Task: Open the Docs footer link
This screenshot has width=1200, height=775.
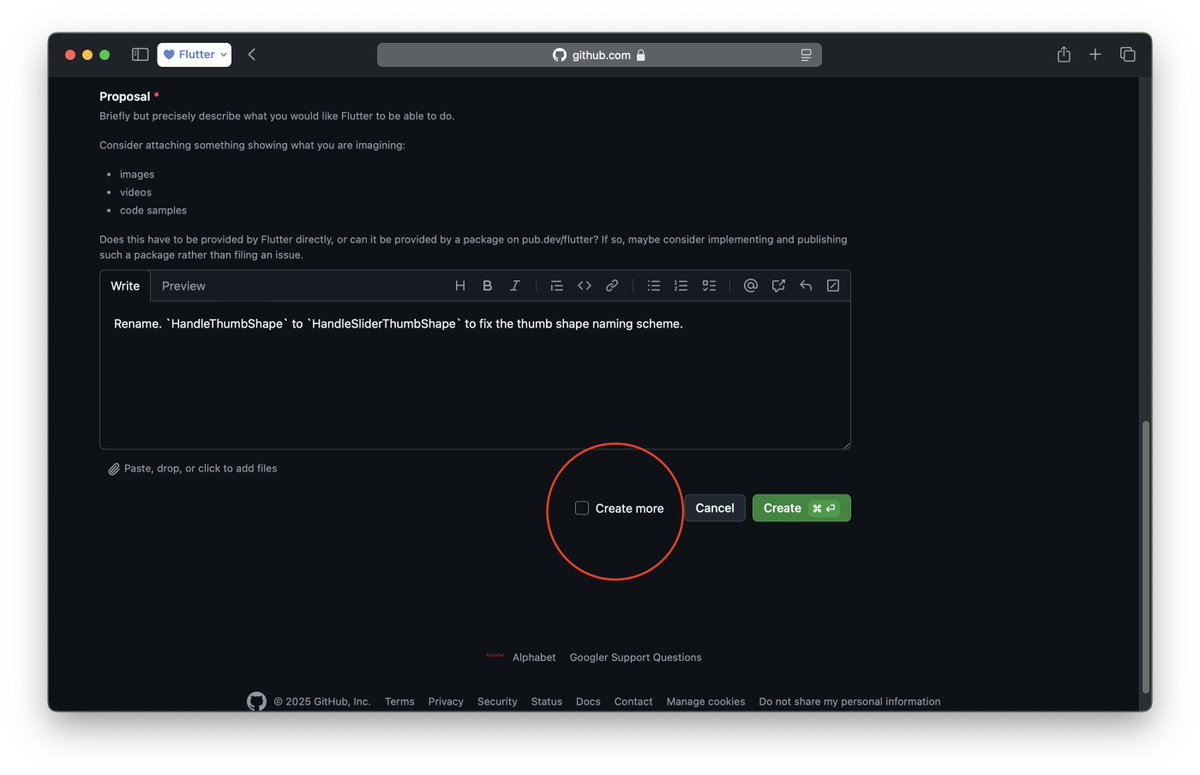Action: [588, 702]
